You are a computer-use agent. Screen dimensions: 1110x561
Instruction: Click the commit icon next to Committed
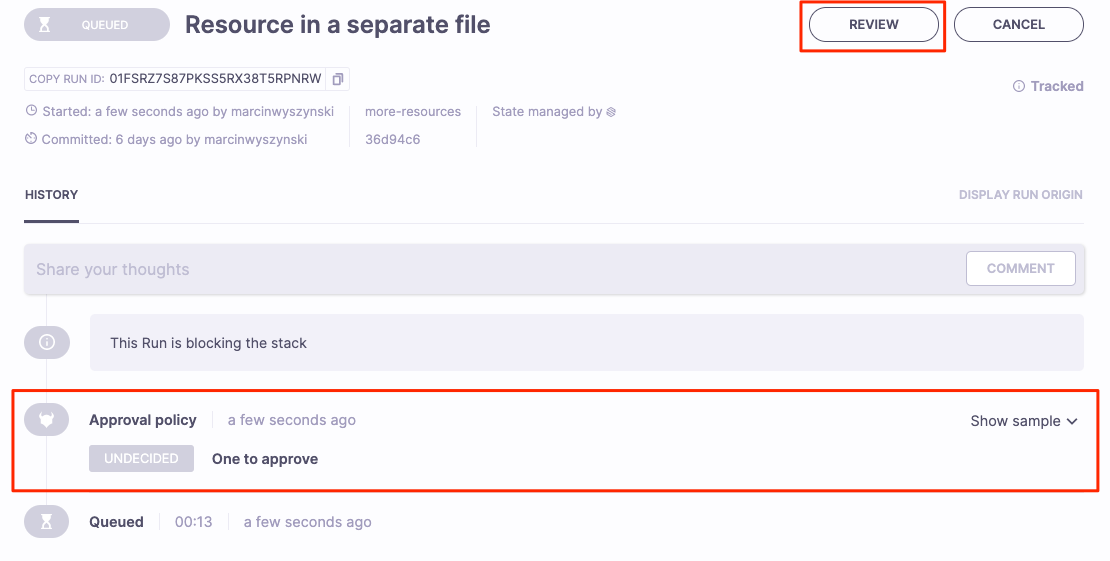tap(32, 140)
